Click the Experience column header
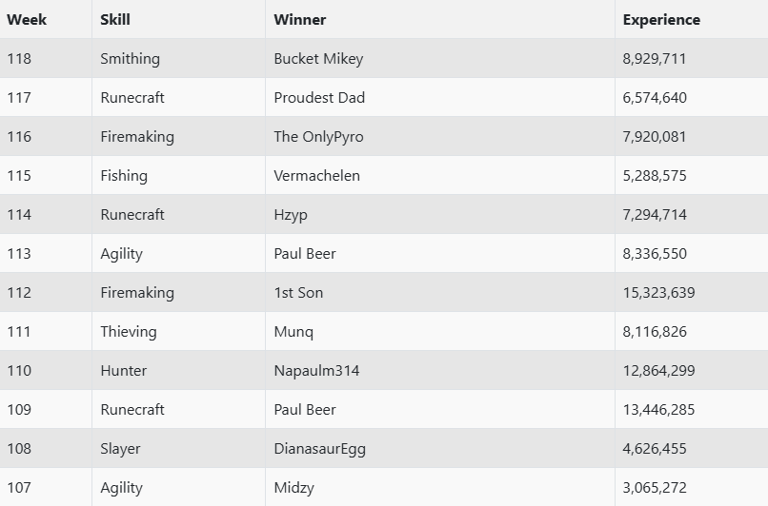Viewport: 768px width, 506px height. point(661,19)
